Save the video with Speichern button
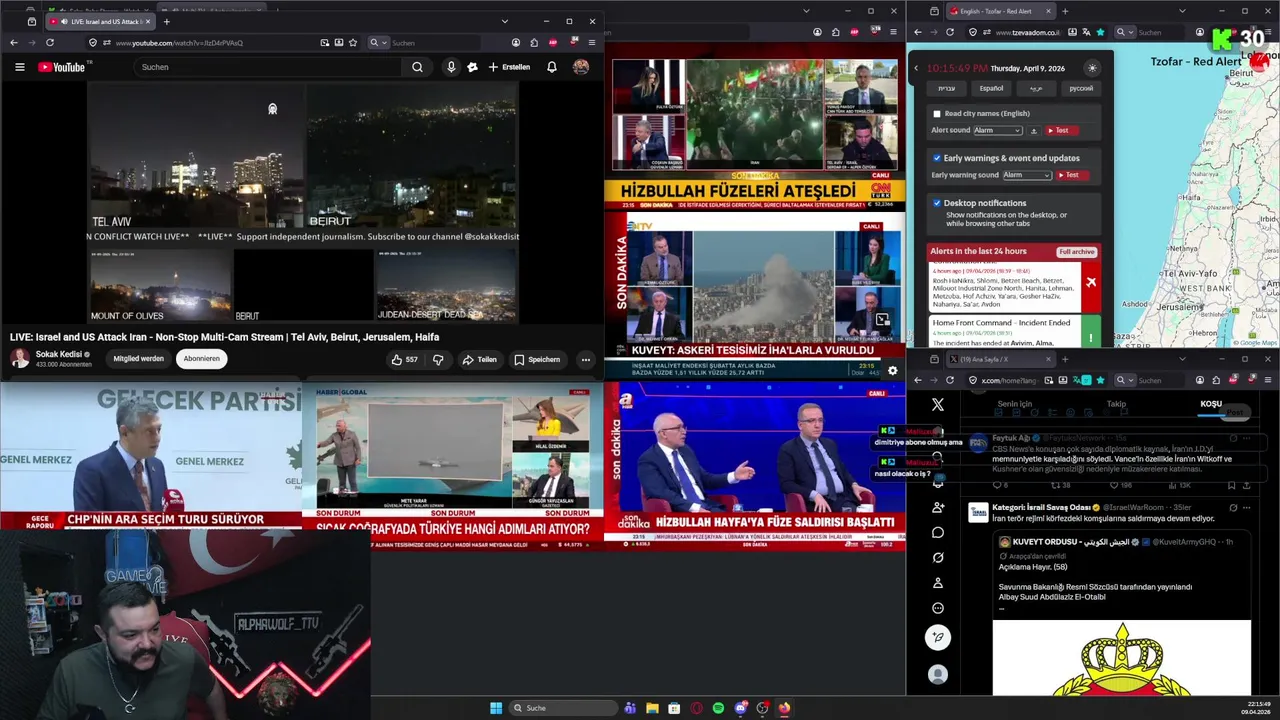Screen dimensions: 1280x720 coord(537,359)
